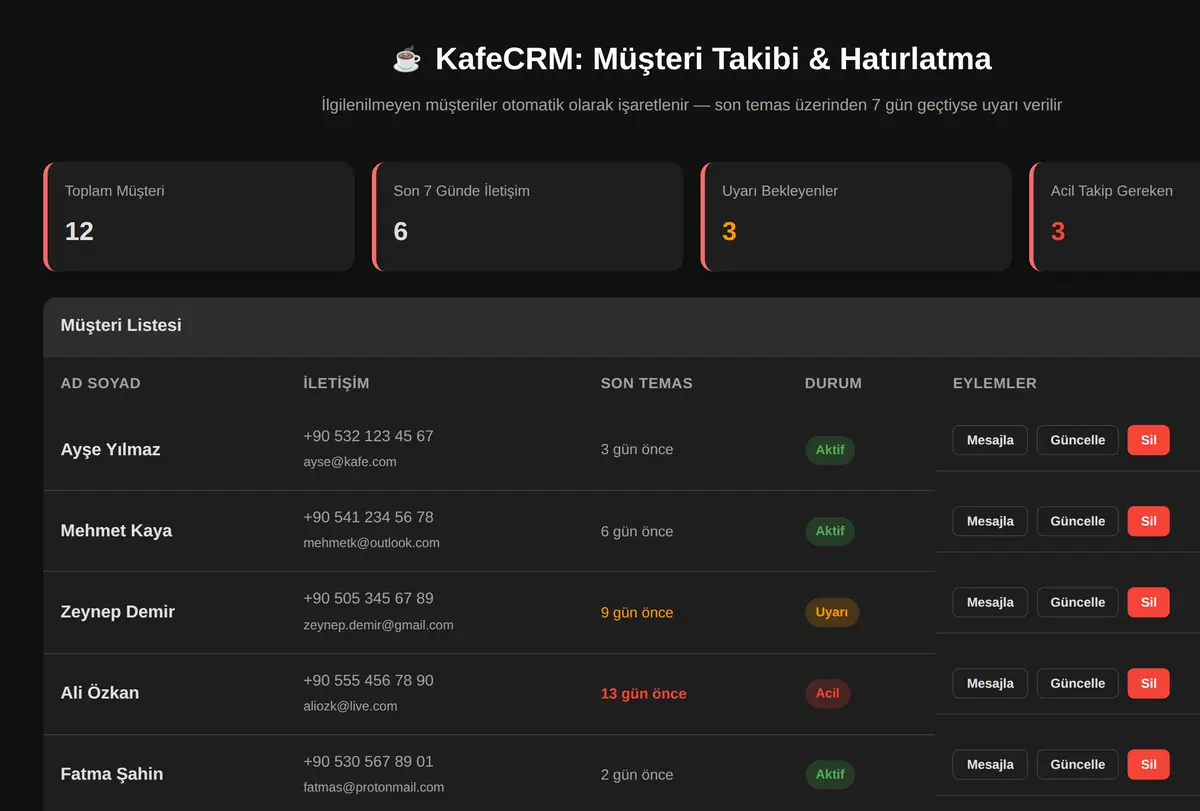Select the Zeynep Demir name cell
Viewport: 1200px width, 811px height.
pos(118,612)
